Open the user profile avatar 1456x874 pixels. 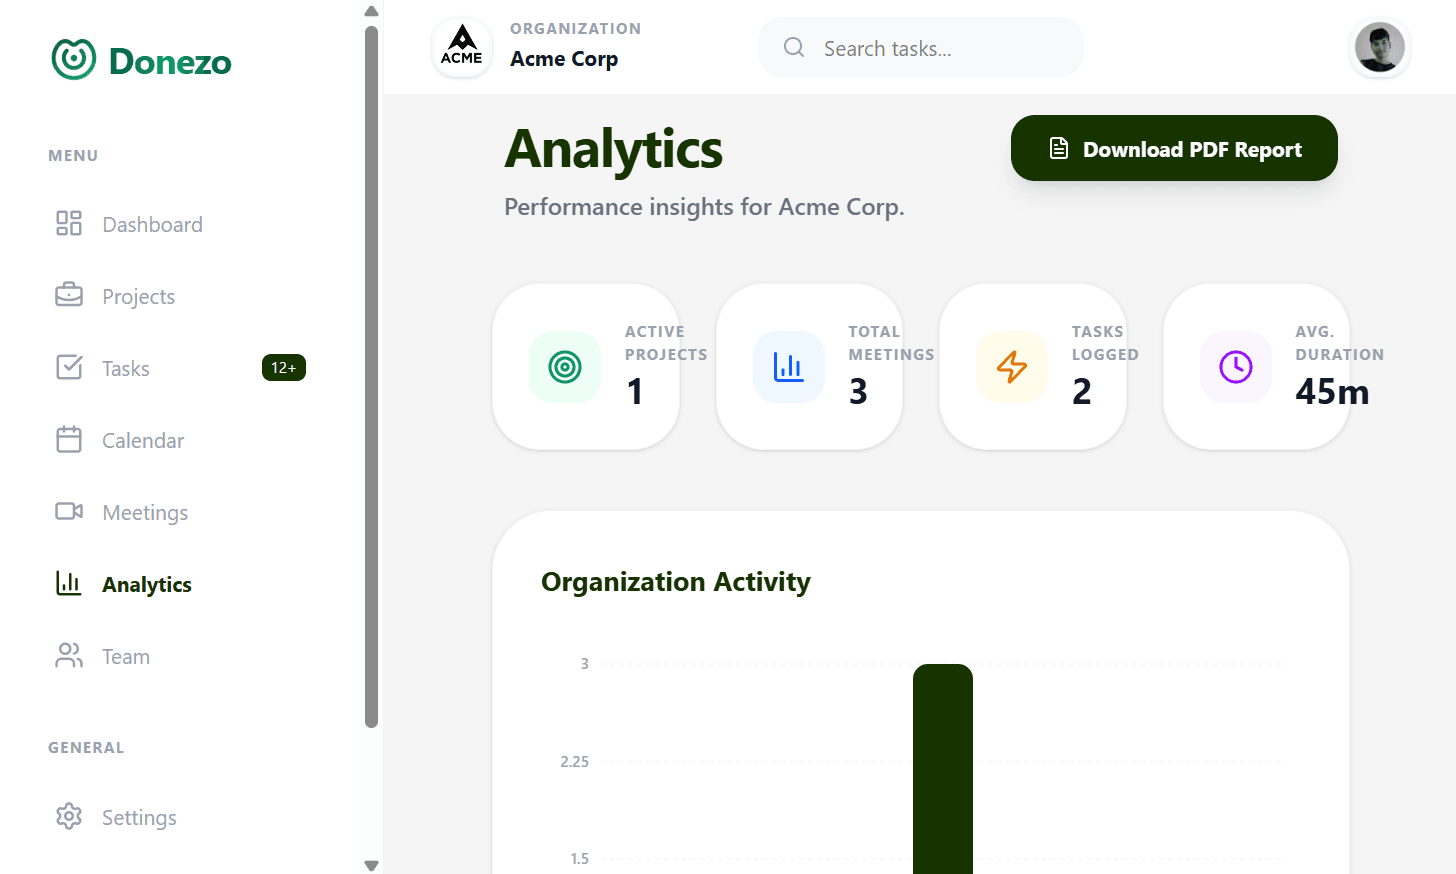click(1380, 47)
